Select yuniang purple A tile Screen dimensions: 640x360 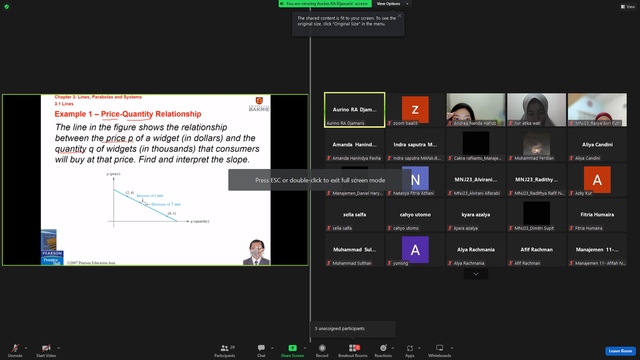coord(415,250)
